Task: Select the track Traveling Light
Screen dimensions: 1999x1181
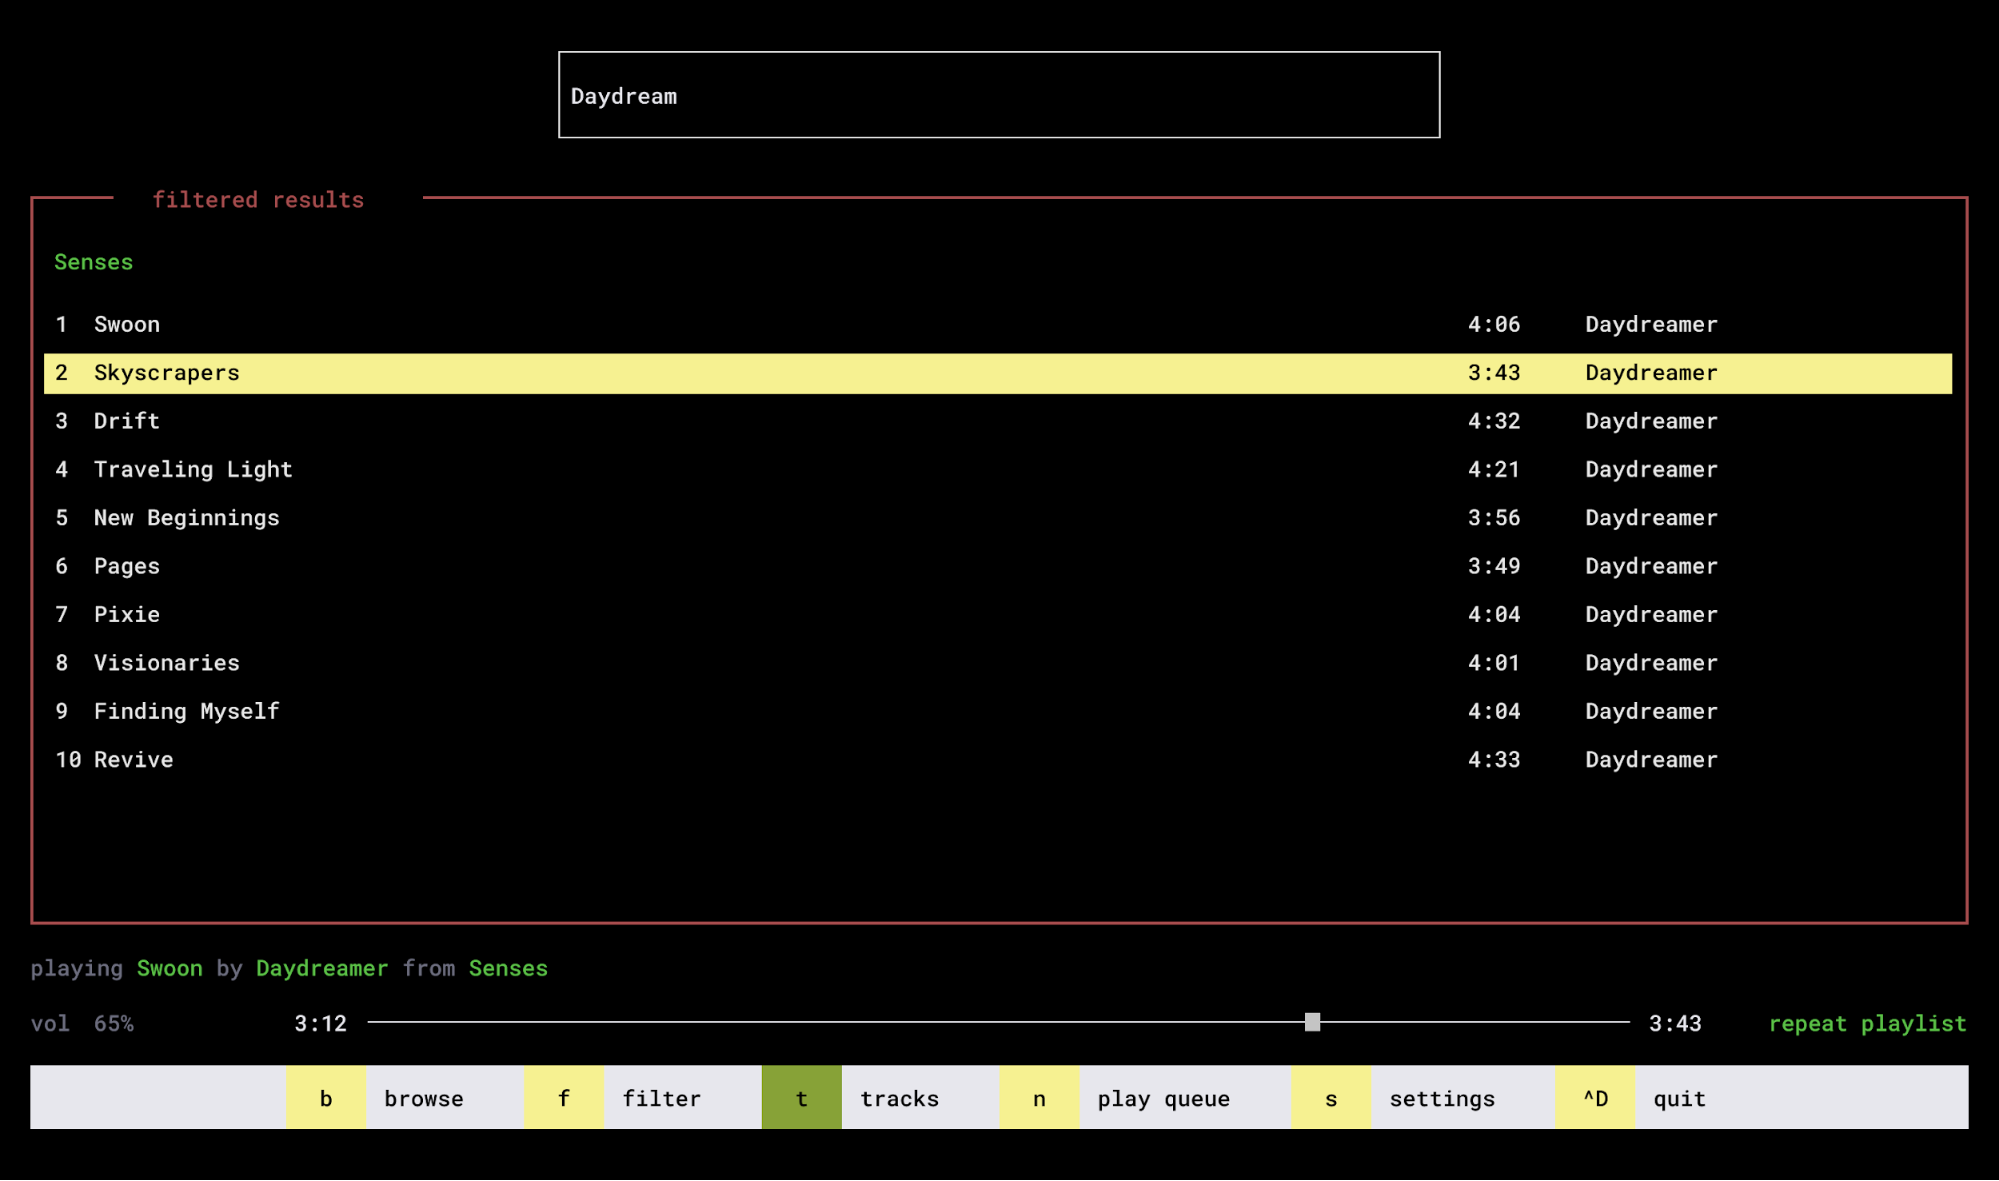Action: [193, 469]
